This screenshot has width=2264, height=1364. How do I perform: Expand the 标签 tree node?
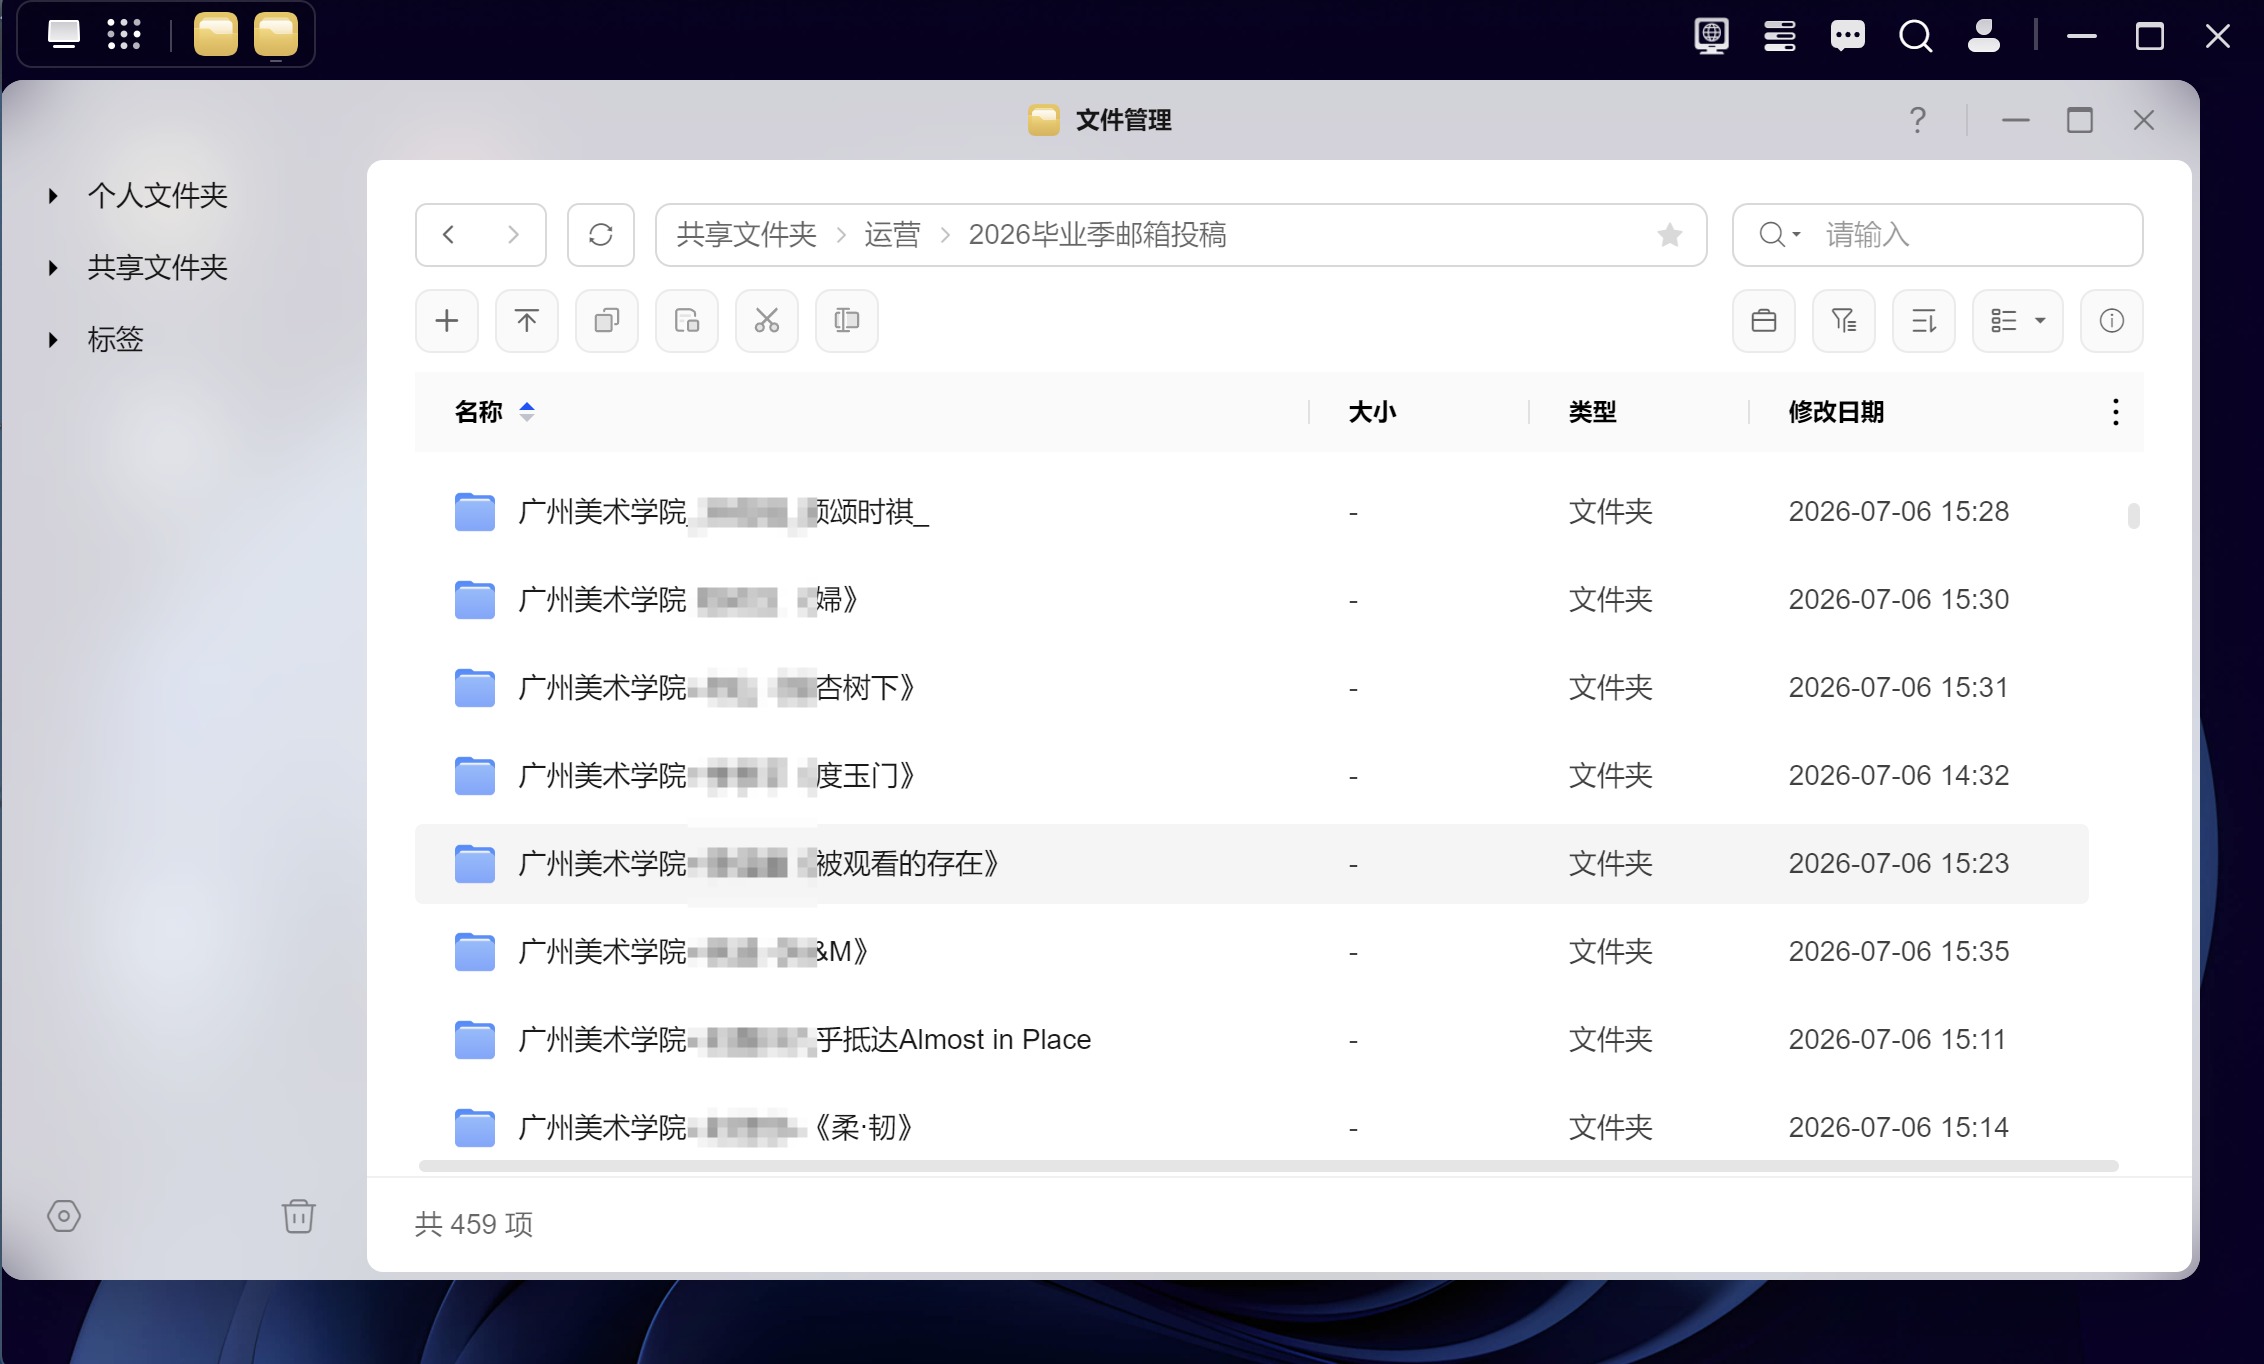pyautogui.click(x=53, y=340)
